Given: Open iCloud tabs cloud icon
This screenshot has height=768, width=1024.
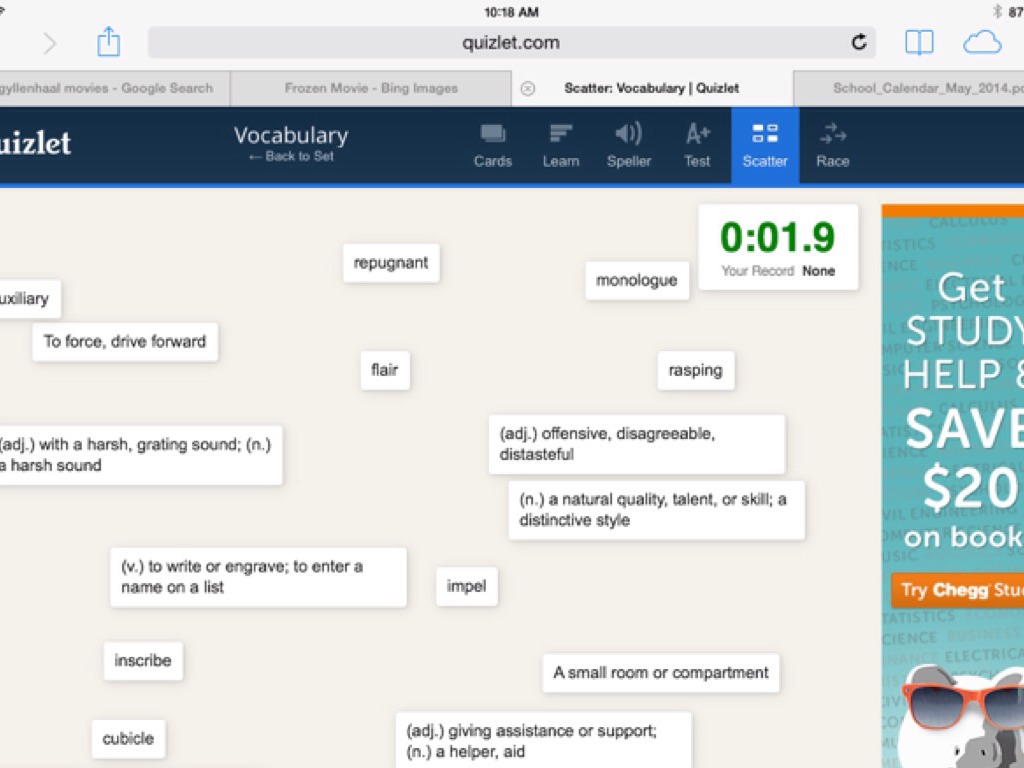Looking at the screenshot, I should (x=981, y=42).
